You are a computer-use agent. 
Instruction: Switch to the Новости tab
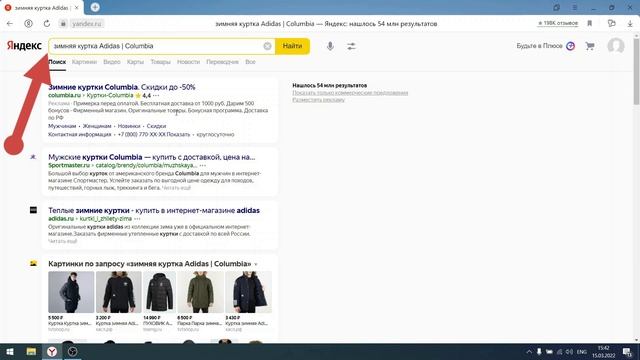pos(188,62)
